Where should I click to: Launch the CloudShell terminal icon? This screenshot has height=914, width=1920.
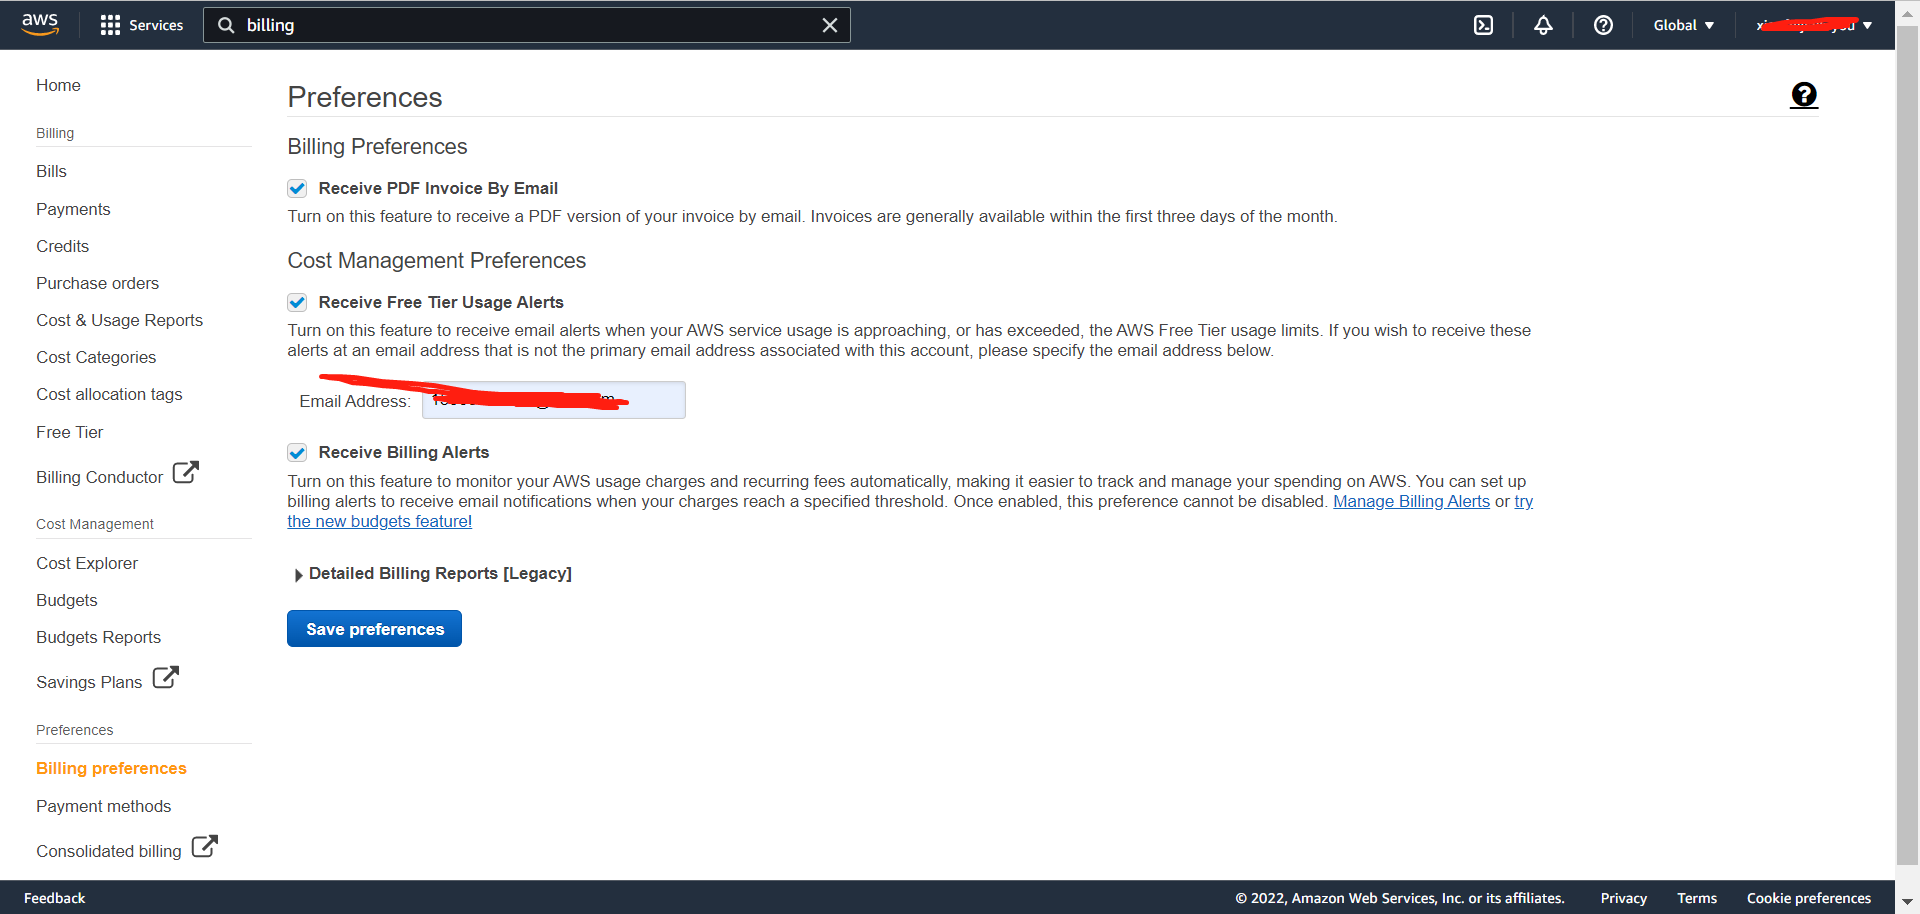click(x=1483, y=25)
